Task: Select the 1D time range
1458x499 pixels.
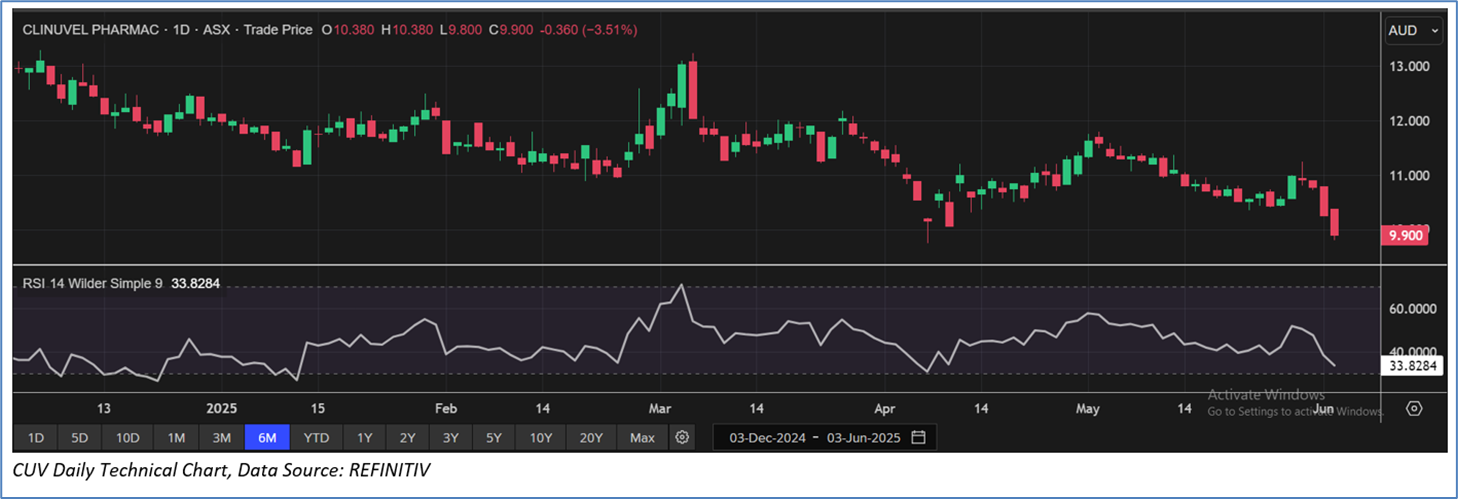Action: pyautogui.click(x=35, y=438)
